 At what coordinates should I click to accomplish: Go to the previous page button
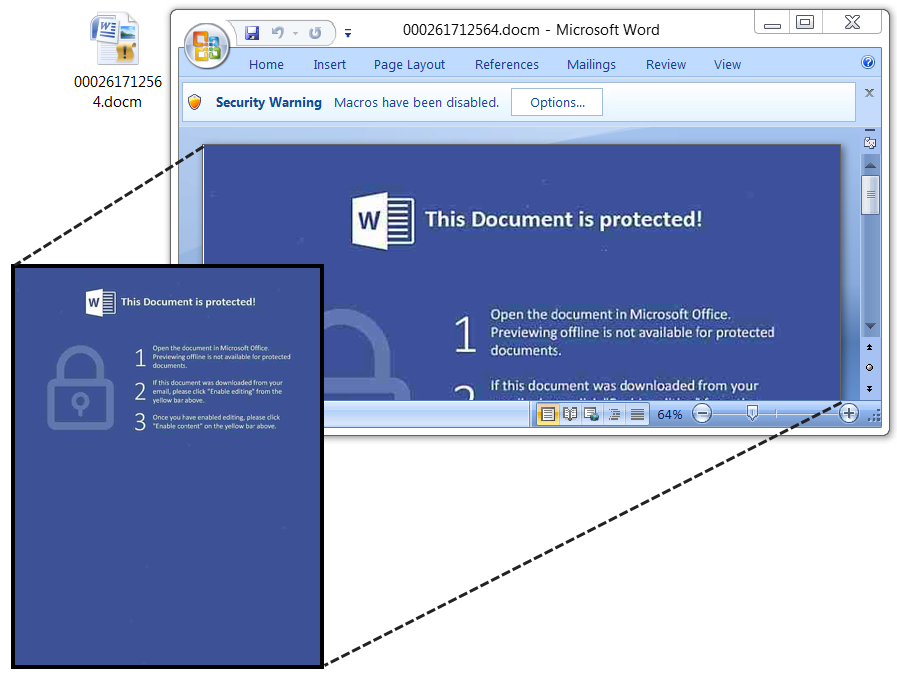click(870, 347)
